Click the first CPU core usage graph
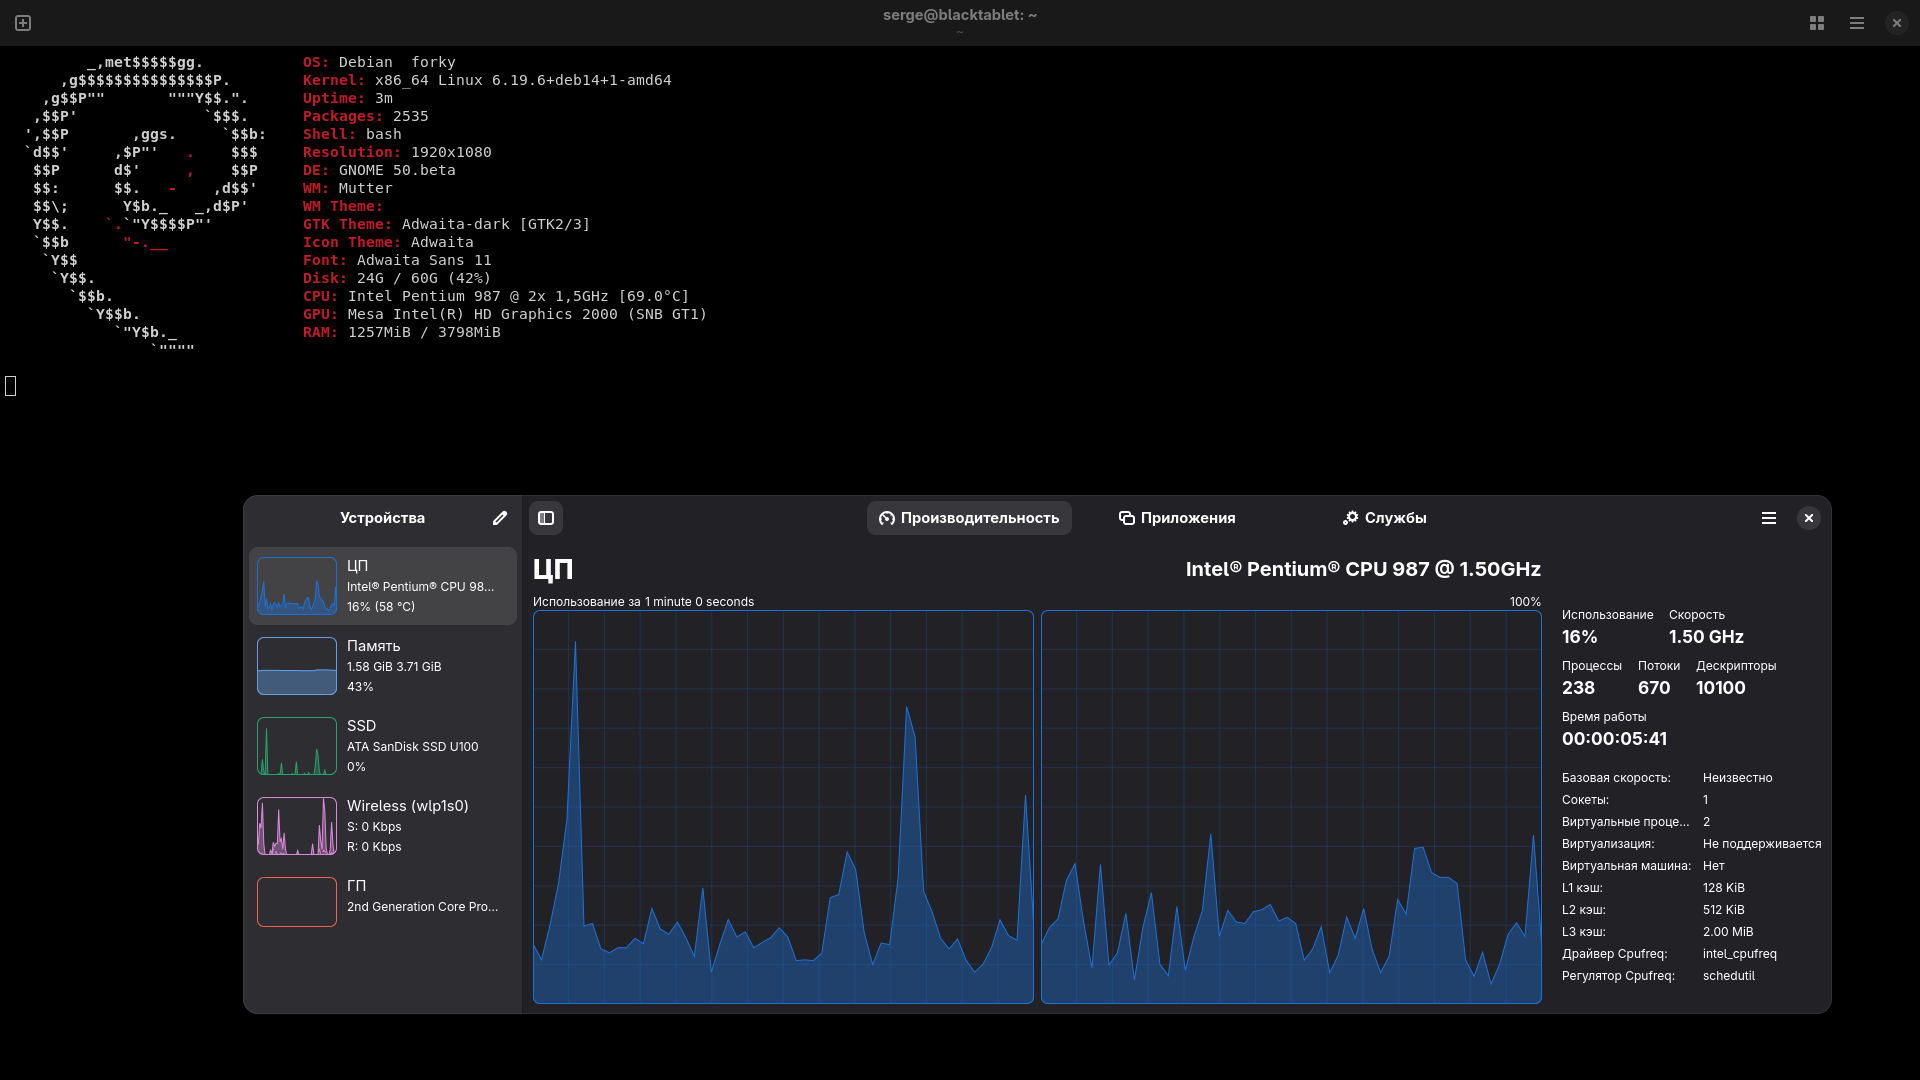The height and width of the screenshot is (1080, 1920). point(783,807)
